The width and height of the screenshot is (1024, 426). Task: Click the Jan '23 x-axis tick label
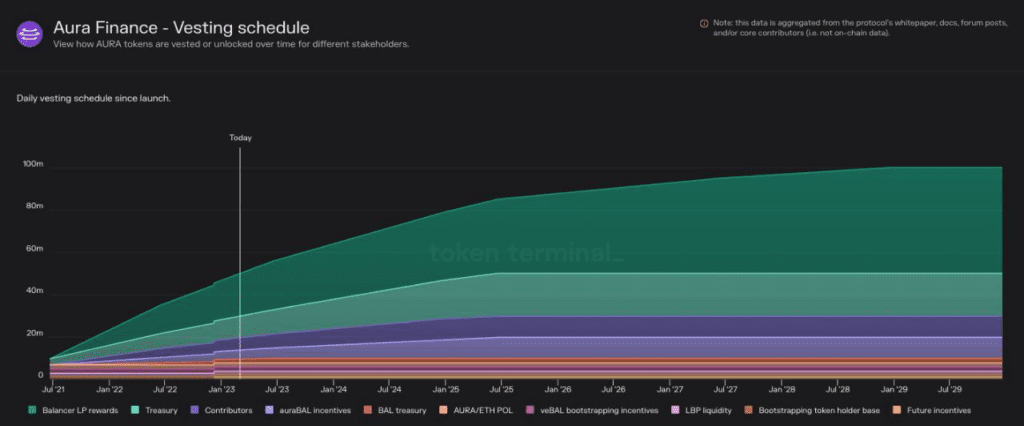(220, 389)
